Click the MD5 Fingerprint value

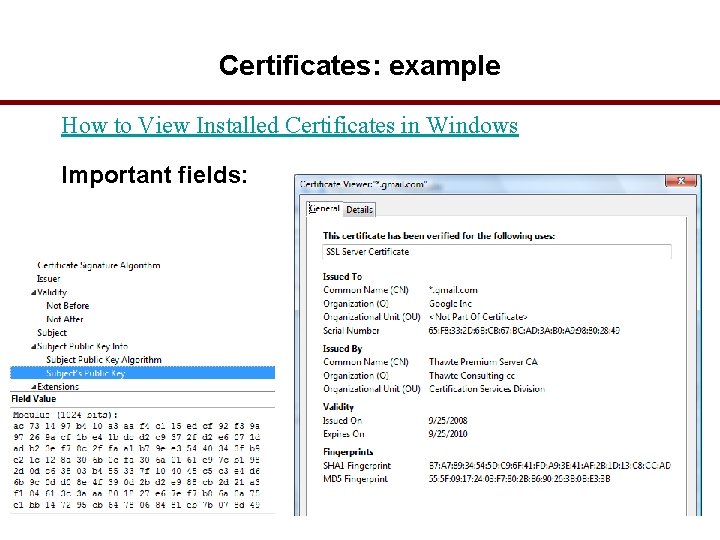click(x=519, y=479)
